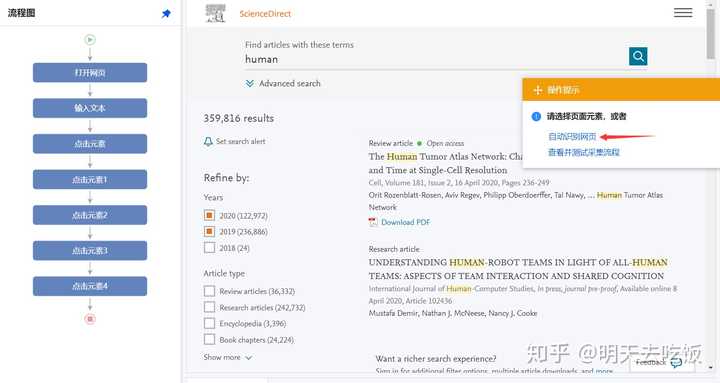This screenshot has height=383, width=720.
Task: Select the 点击元素1 flowchart step
Action: point(90,180)
